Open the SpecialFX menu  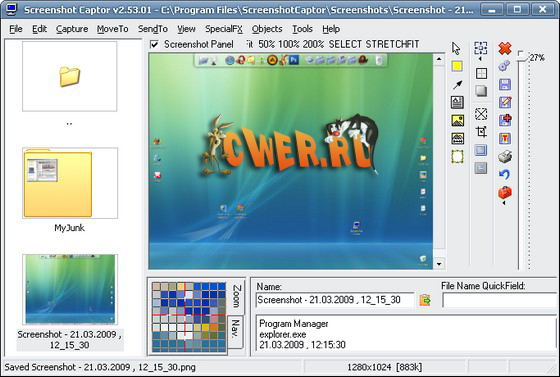[x=224, y=29]
